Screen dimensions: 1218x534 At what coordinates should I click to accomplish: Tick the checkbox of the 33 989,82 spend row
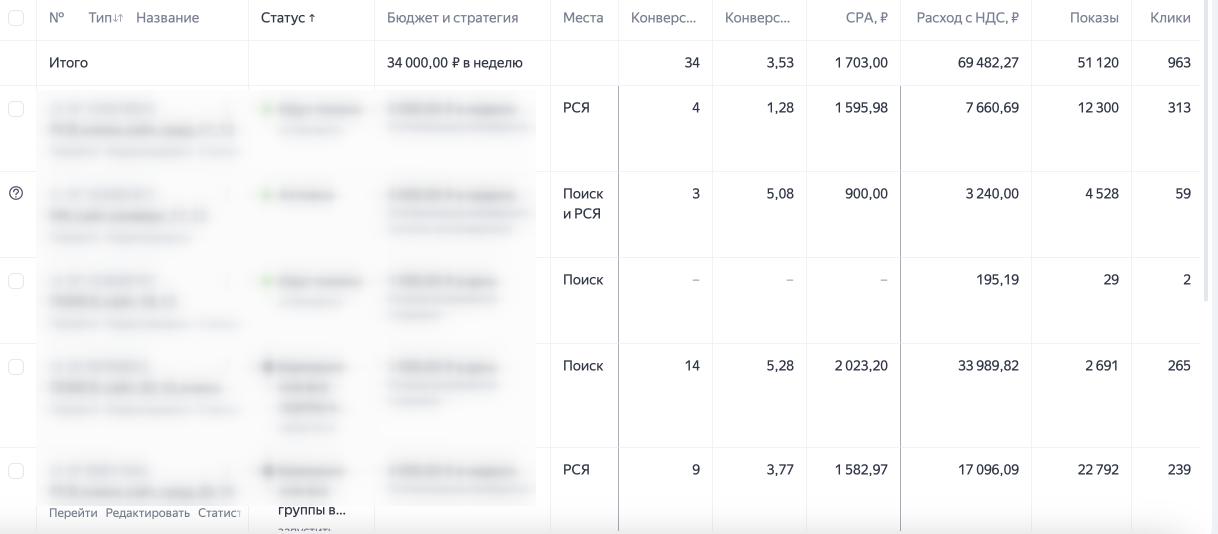(16, 367)
